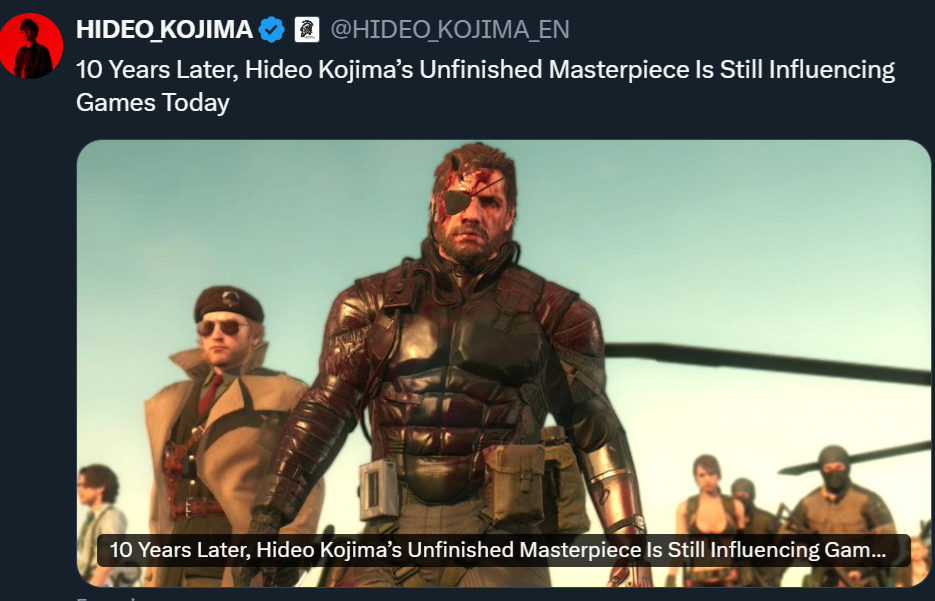Click the helicopter rotor blade in the image
Viewport: 935px width, 601px height.
pyautogui.click(x=768, y=362)
